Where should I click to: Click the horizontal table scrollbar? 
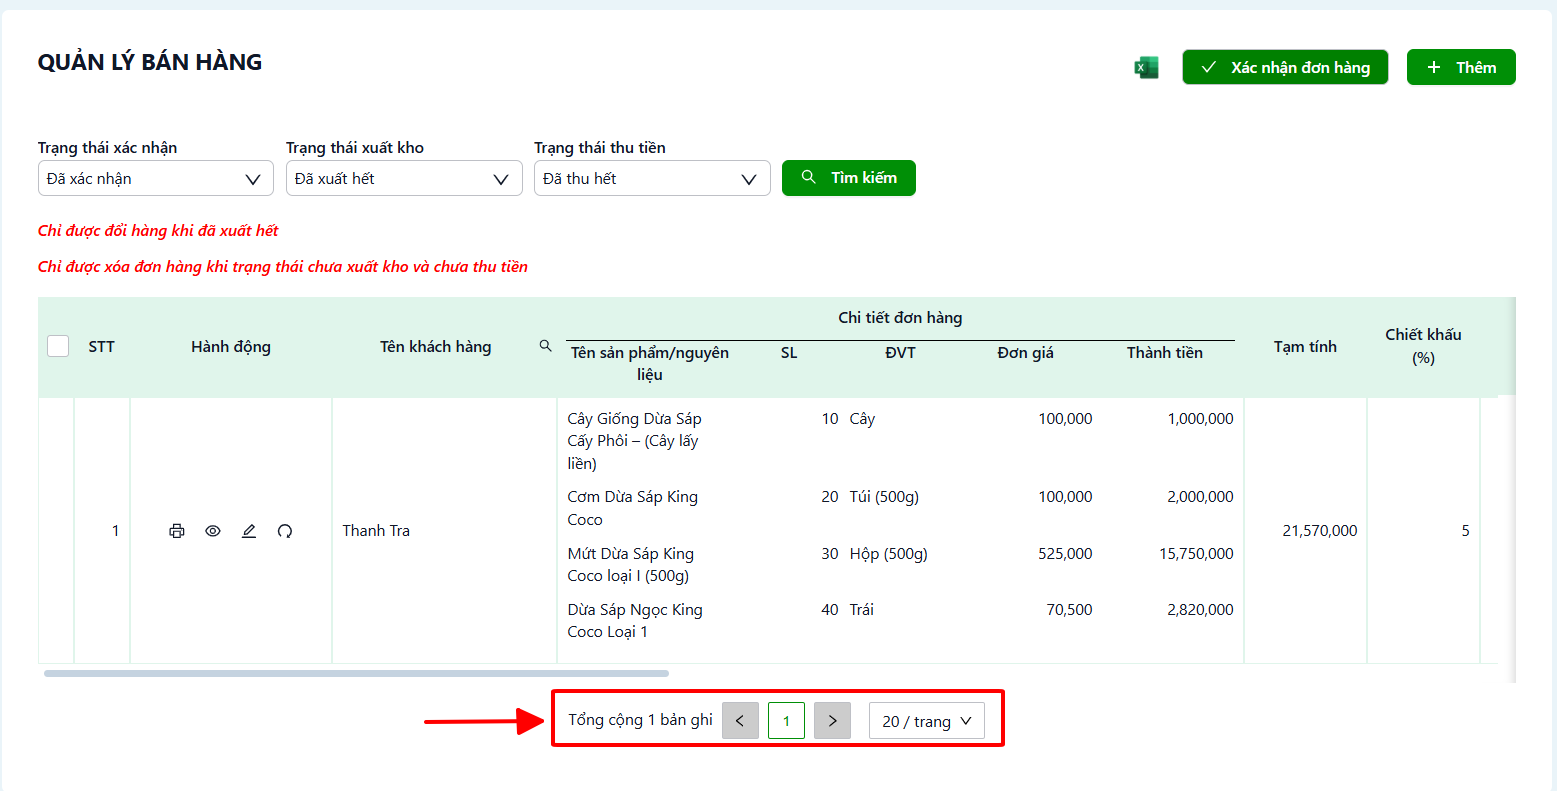click(x=356, y=674)
